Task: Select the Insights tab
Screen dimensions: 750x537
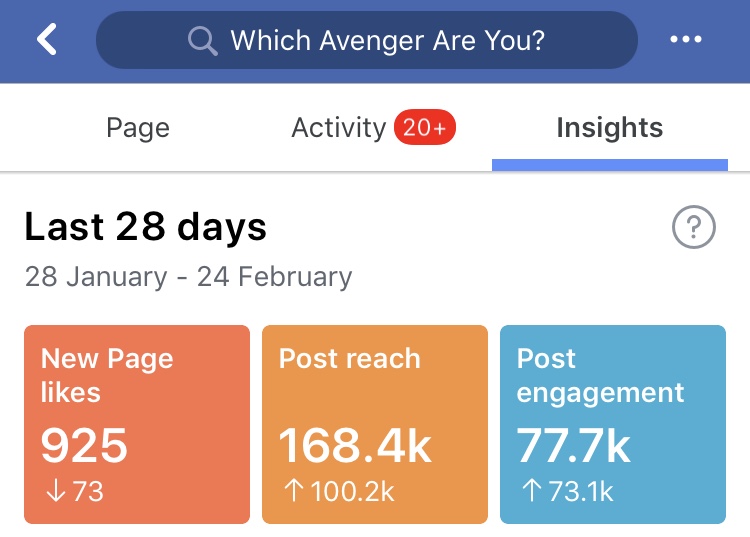Action: 609,128
